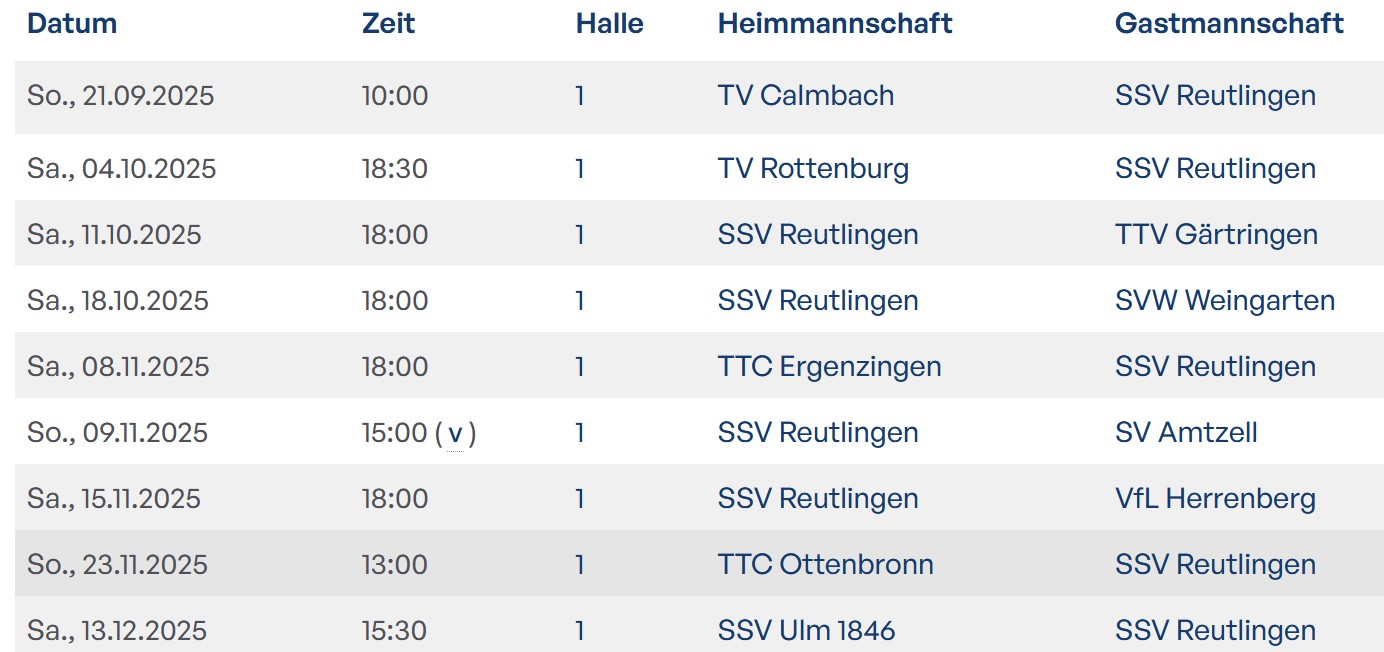Click SSV Reutlingen in the SSV Ulm 1846 row
1384x652 pixels.
[1215, 631]
